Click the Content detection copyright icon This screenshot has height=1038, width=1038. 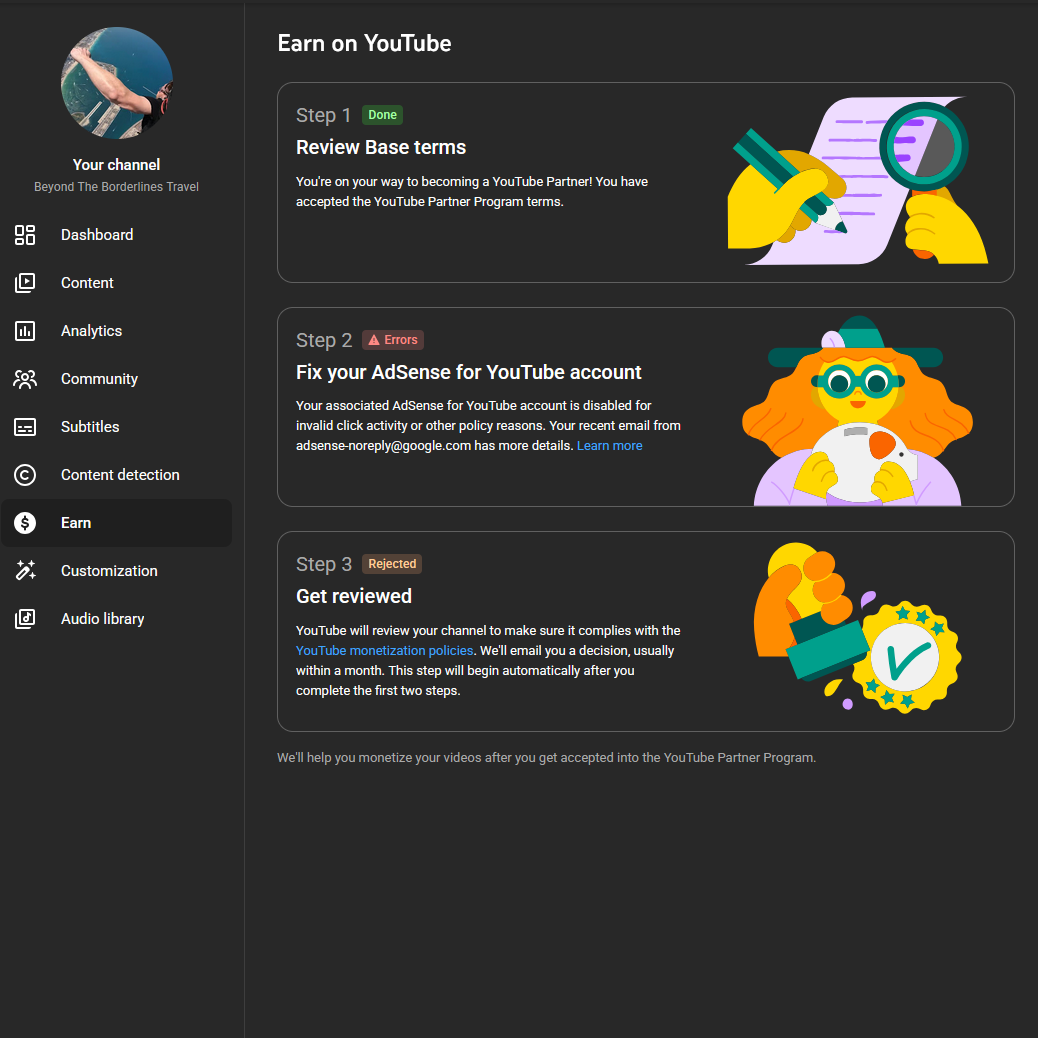point(25,475)
